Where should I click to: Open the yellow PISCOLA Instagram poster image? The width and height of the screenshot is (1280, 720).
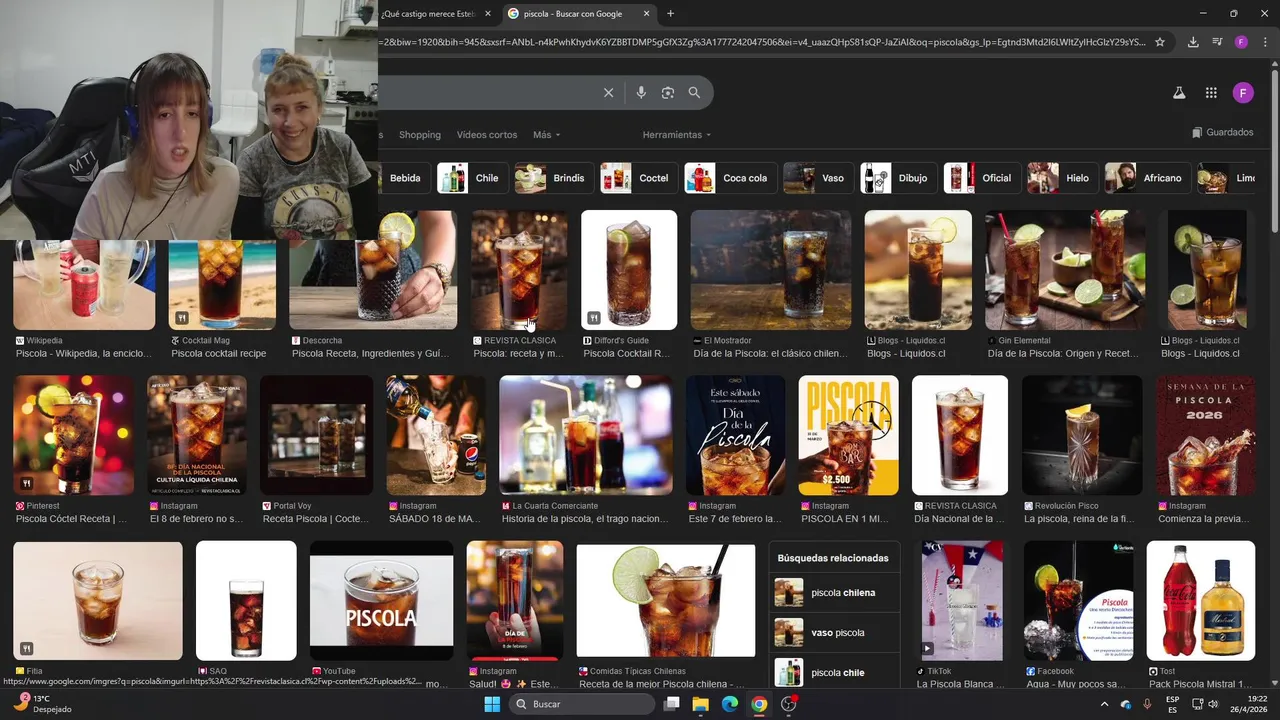pyautogui.click(x=849, y=435)
